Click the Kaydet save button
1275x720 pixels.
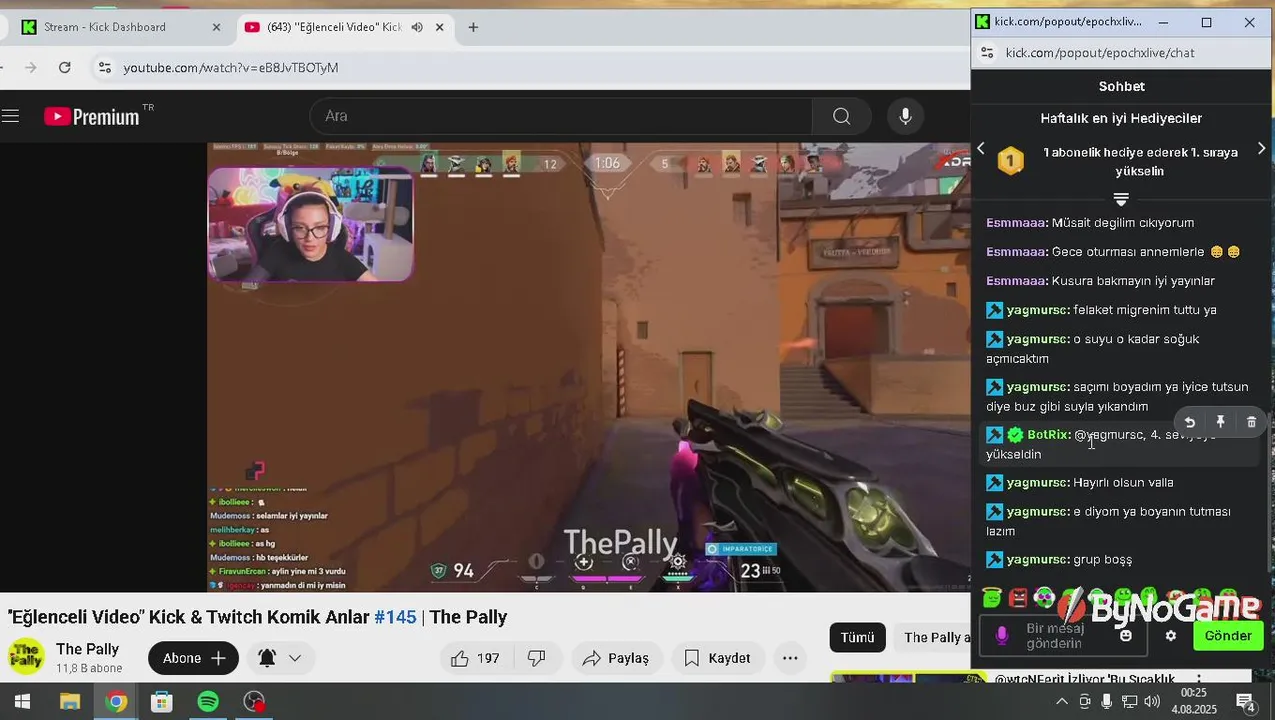click(717, 658)
